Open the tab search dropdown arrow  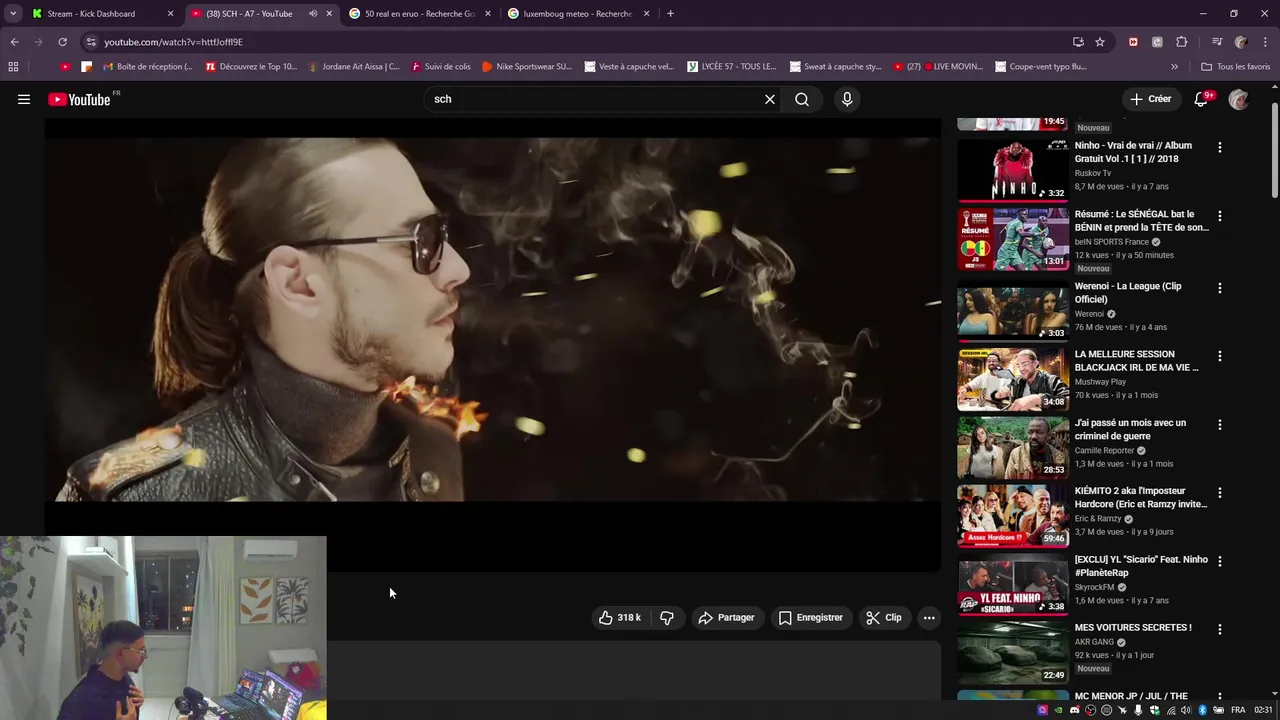13,14
